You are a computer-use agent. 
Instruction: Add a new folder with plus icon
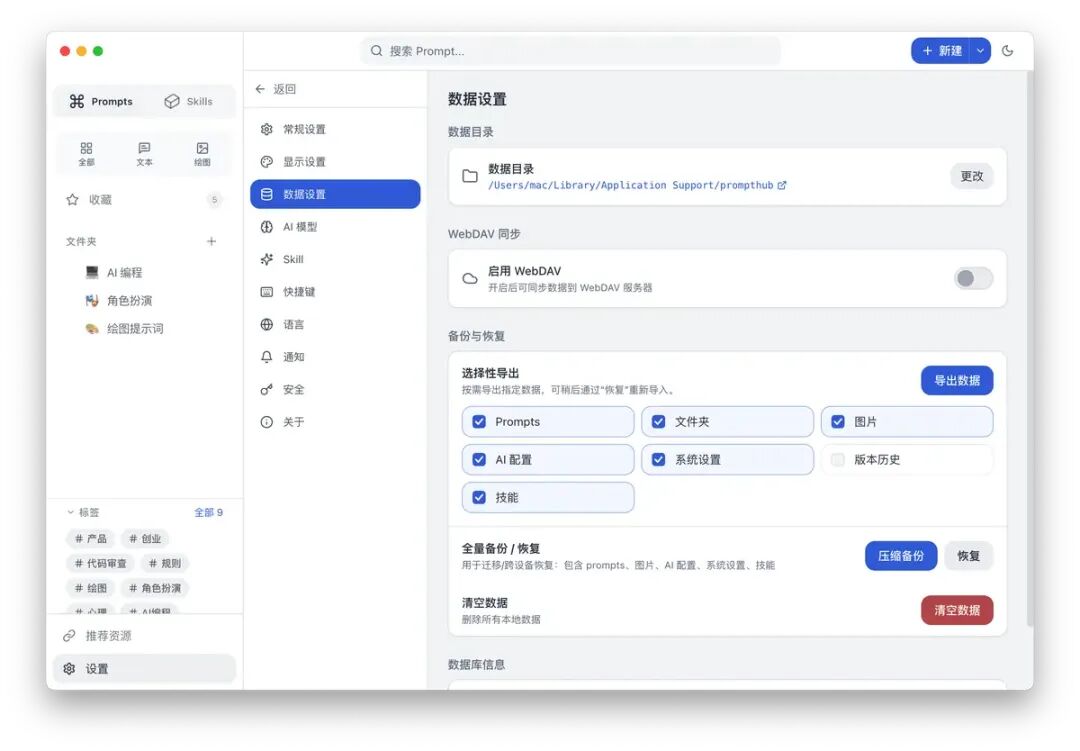tap(211, 241)
